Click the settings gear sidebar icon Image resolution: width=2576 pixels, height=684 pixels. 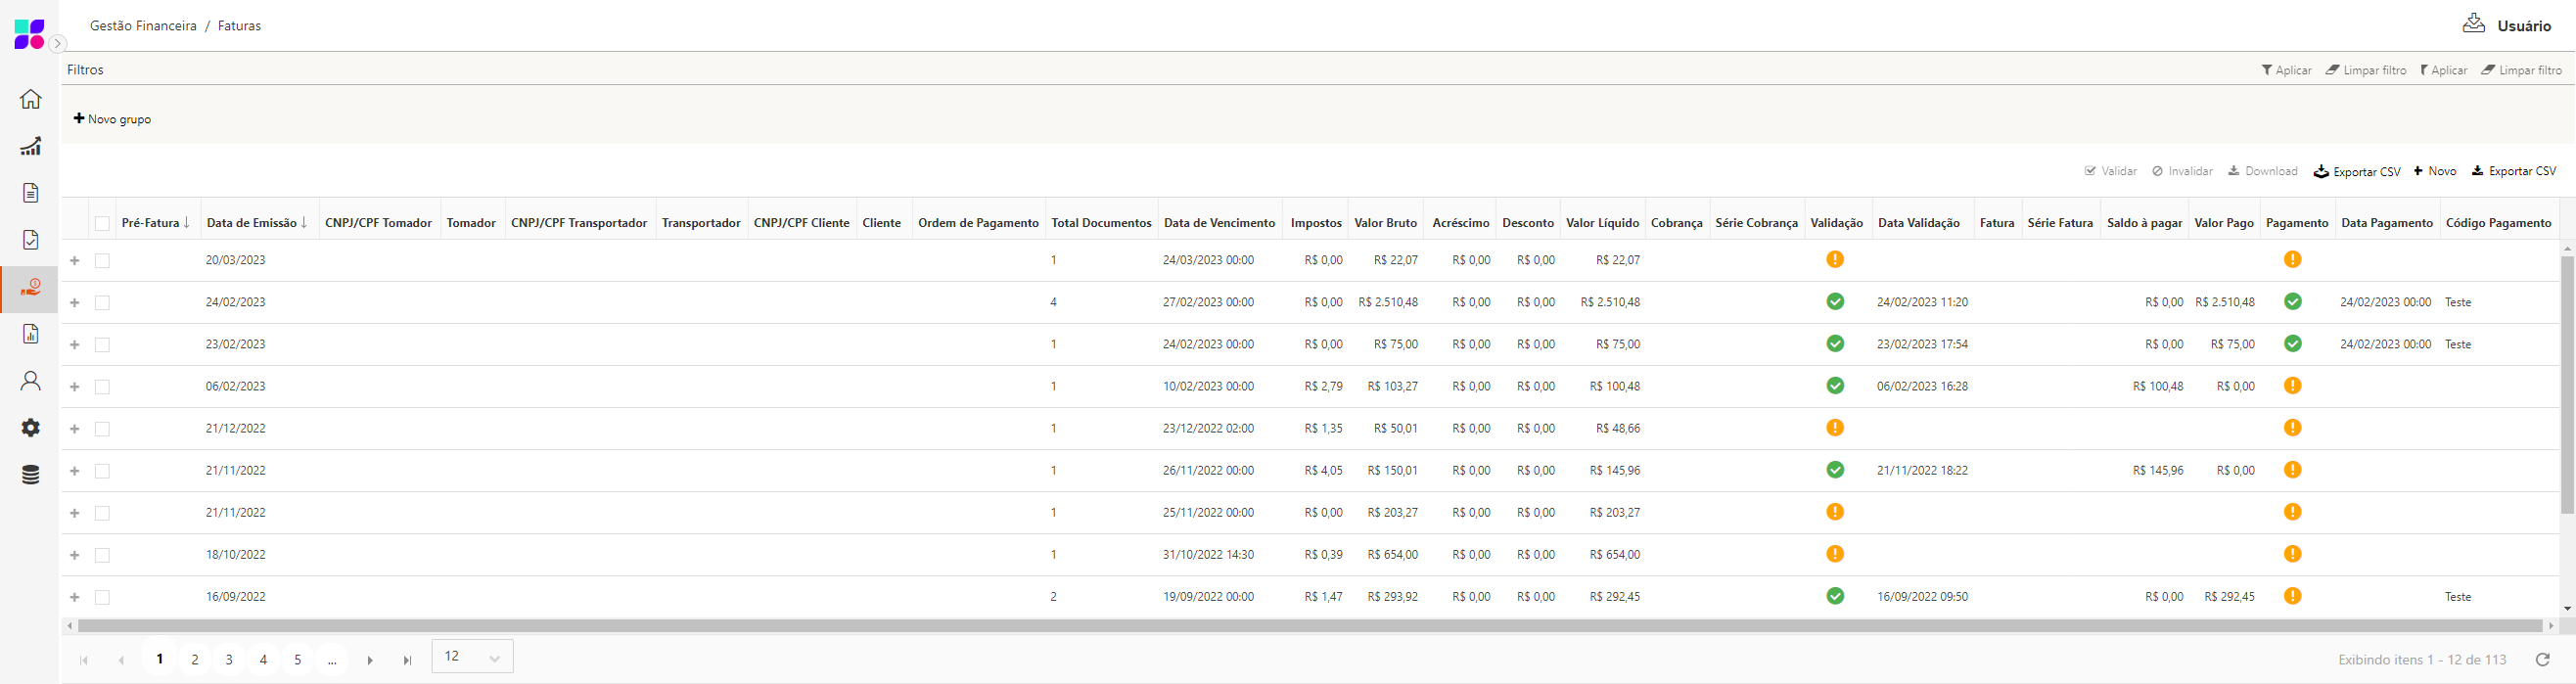pyautogui.click(x=31, y=428)
